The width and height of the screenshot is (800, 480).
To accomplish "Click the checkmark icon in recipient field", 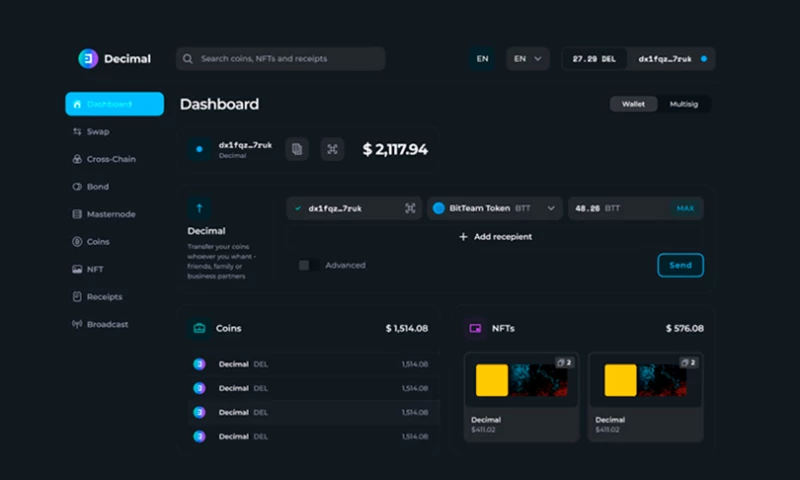I will click(x=298, y=208).
